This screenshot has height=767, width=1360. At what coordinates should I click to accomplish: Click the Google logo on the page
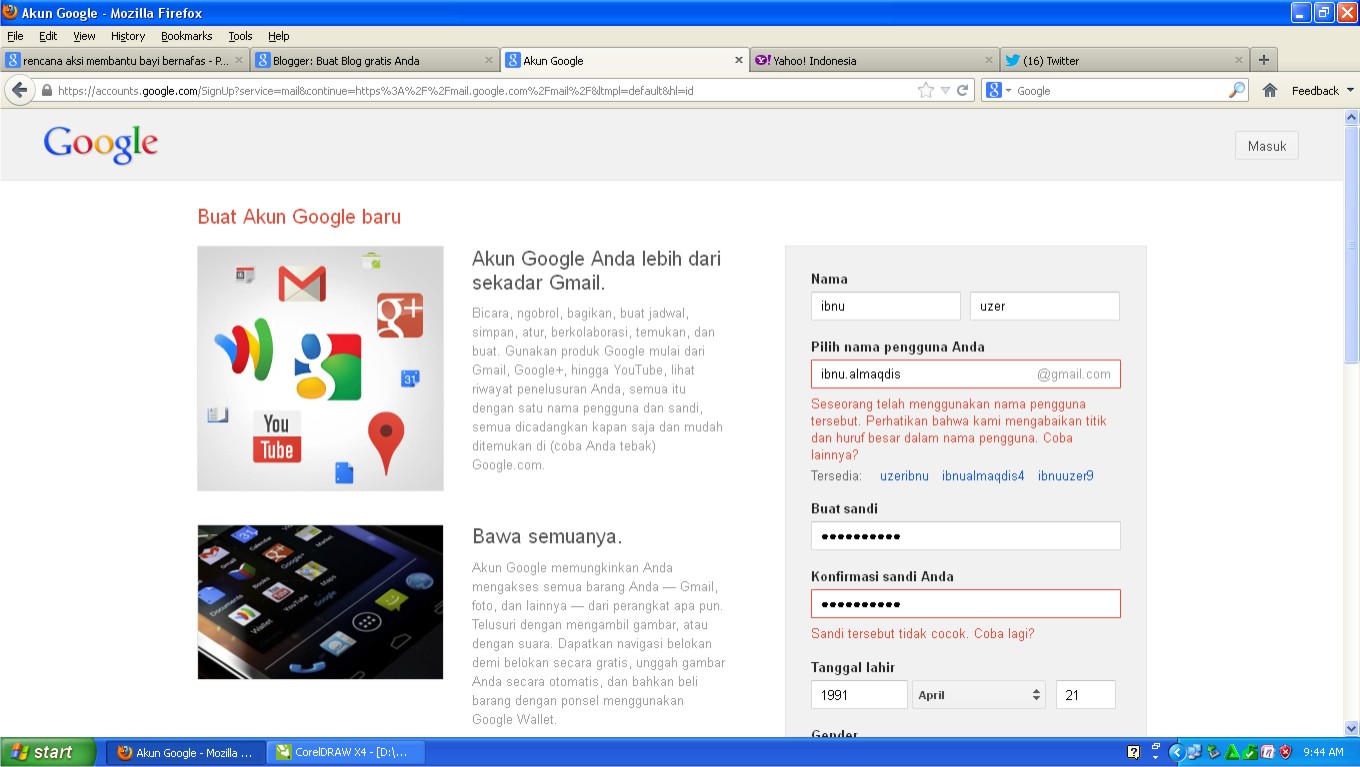[x=101, y=144]
